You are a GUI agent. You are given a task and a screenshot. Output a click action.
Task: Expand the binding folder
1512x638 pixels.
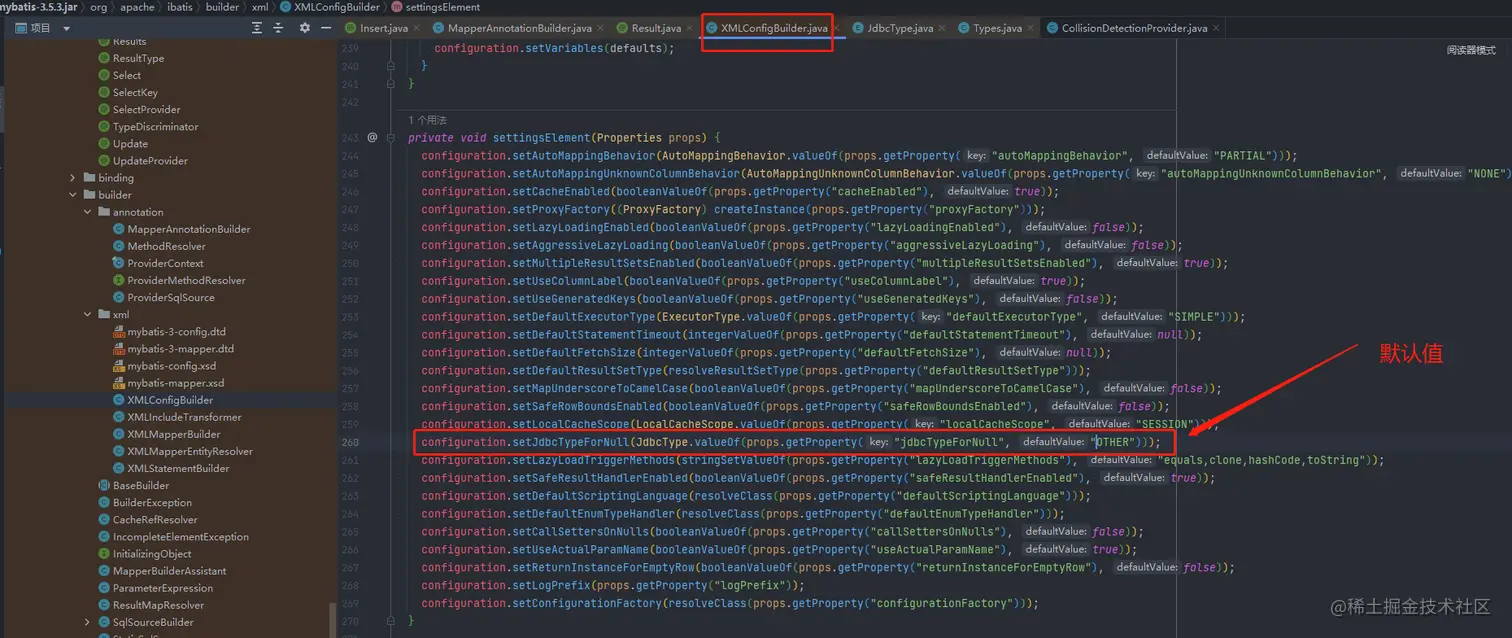coord(73,178)
